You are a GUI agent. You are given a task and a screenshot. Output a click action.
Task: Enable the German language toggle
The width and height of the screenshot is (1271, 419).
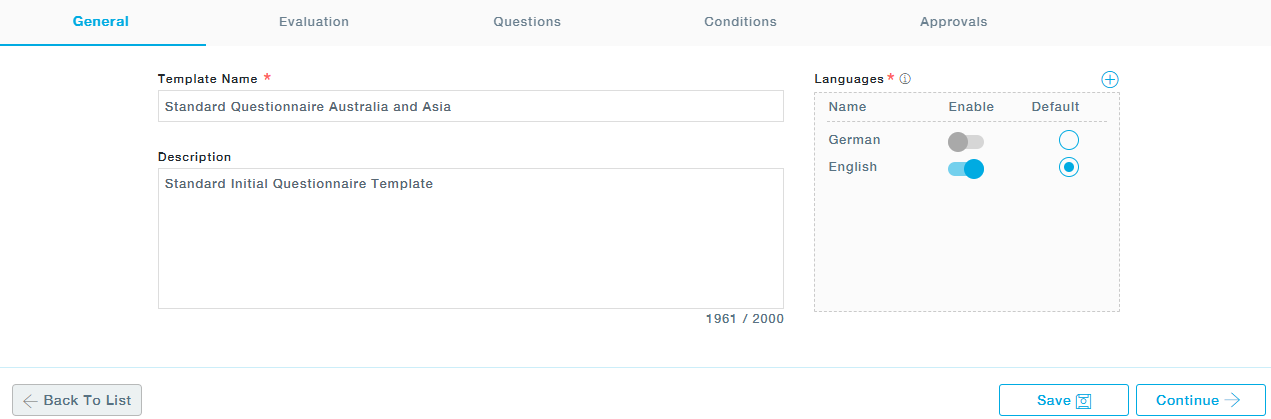point(966,142)
